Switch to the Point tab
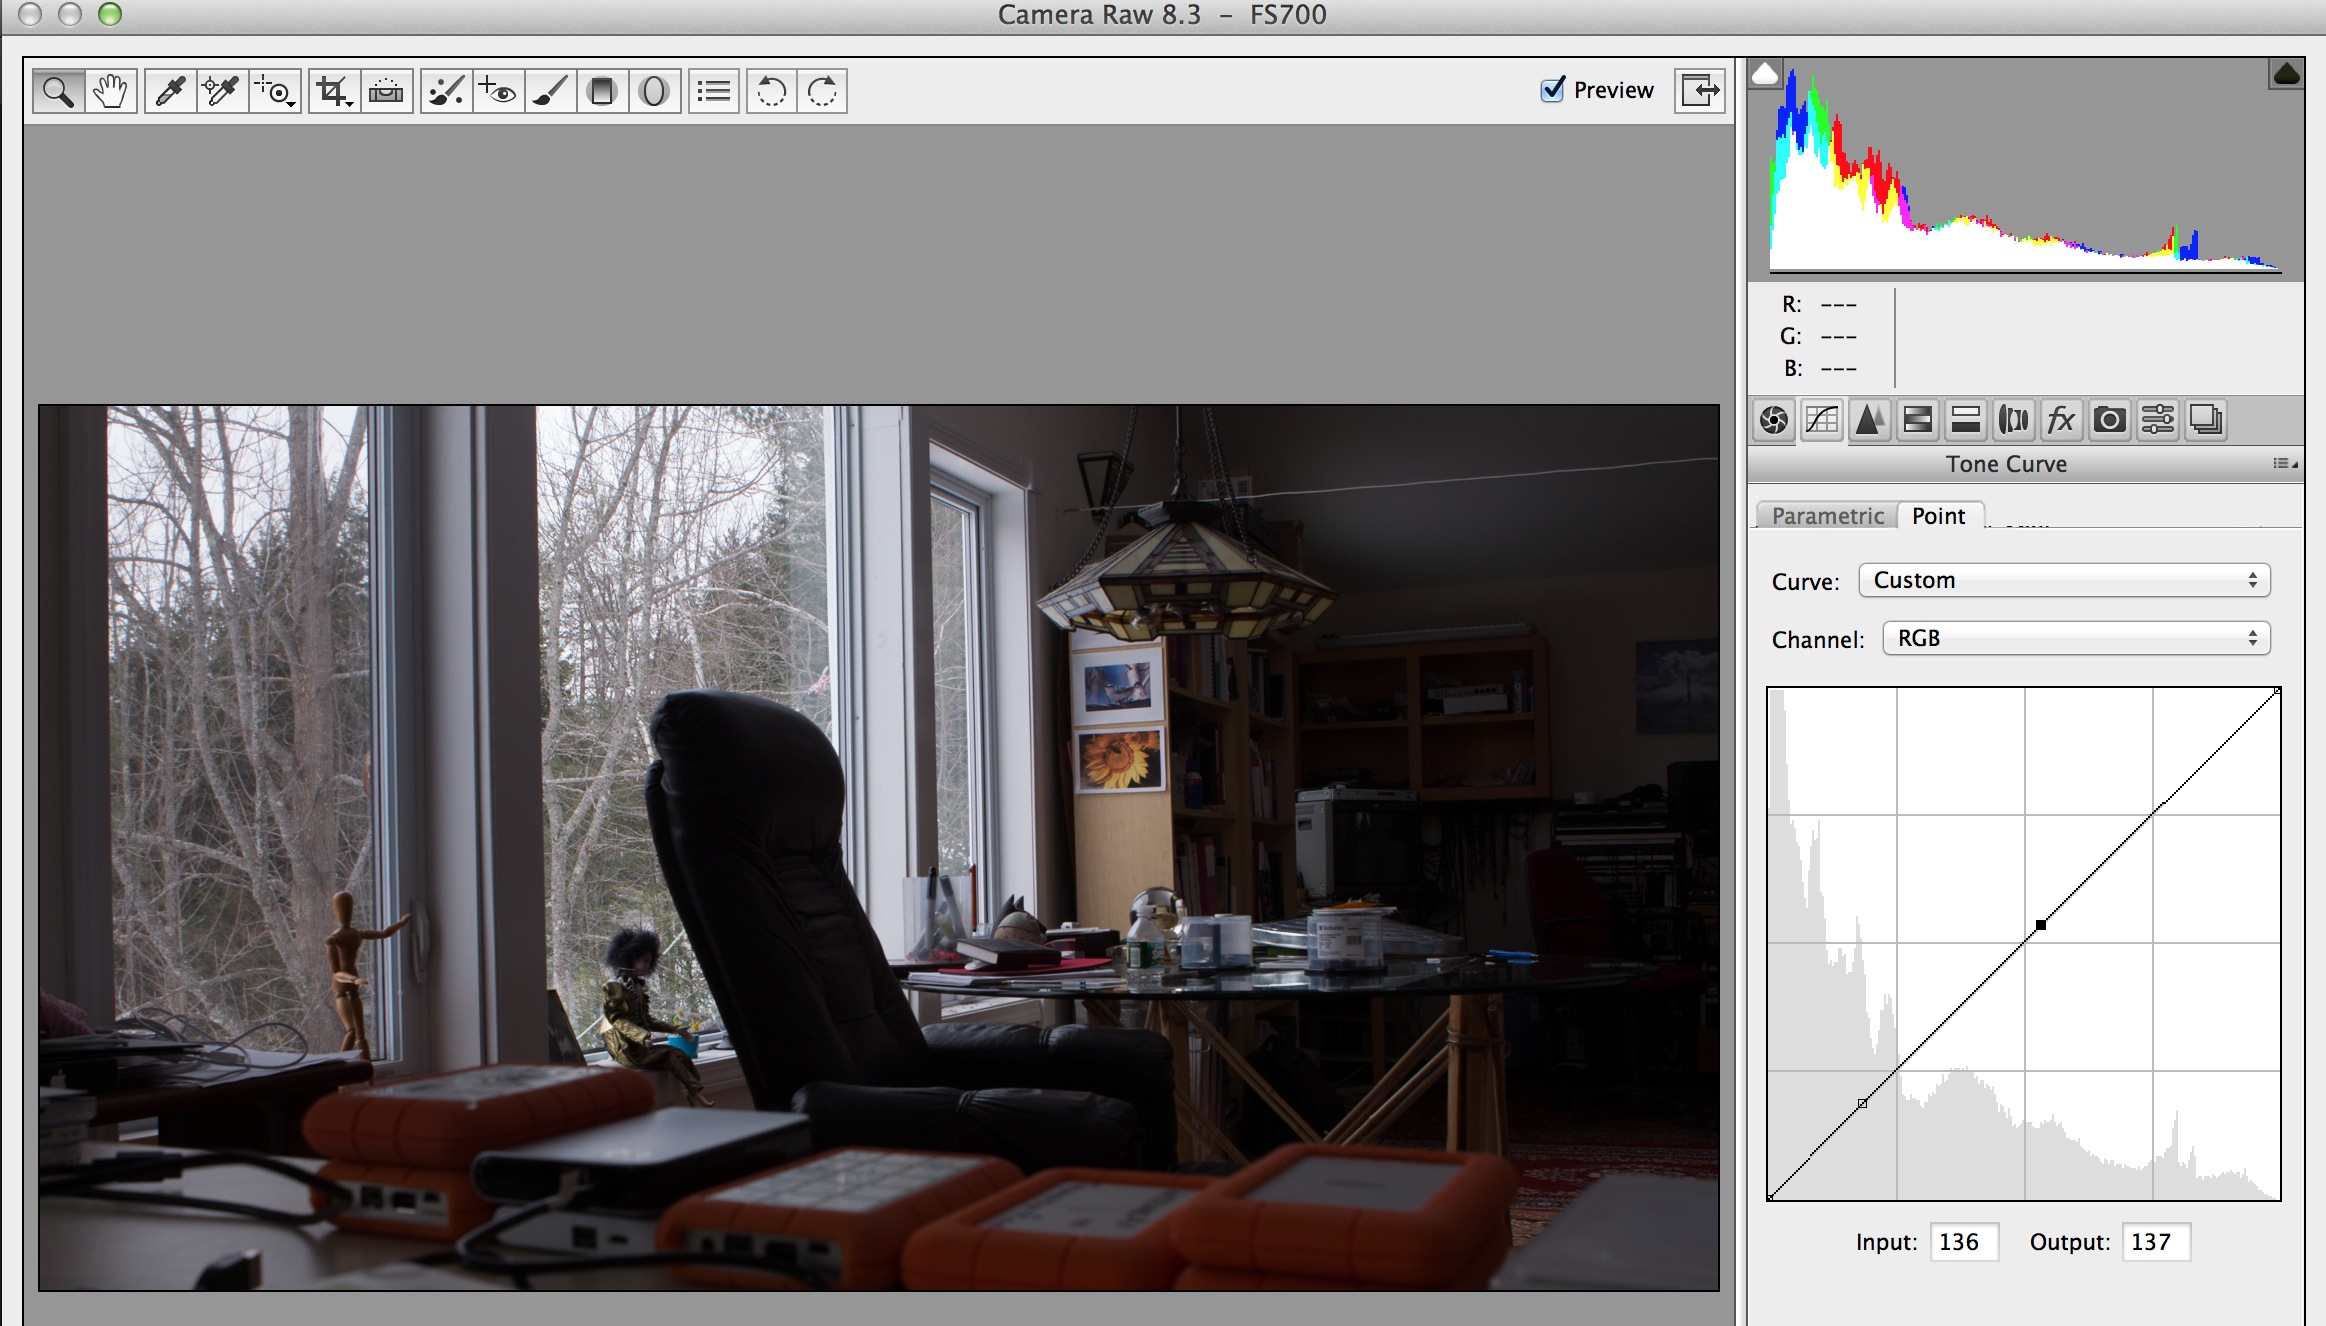Screen dimensions: 2326x1326 click(1939, 516)
